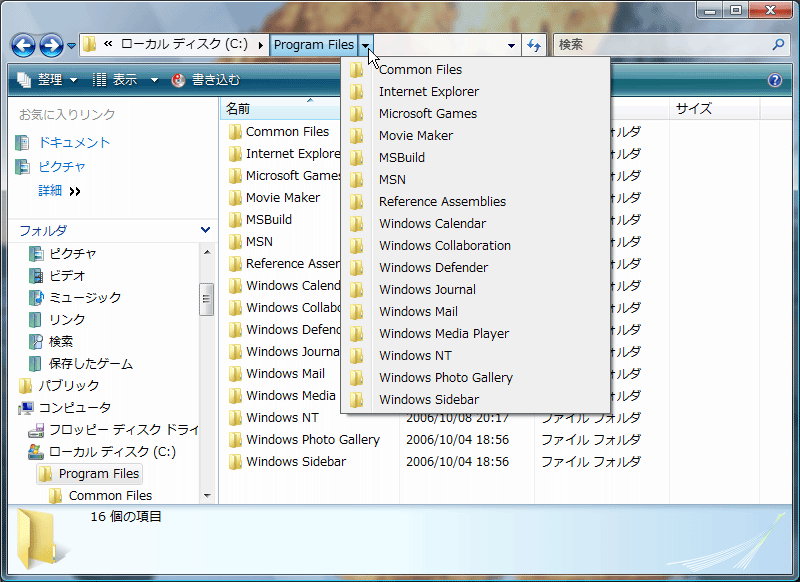This screenshot has height=582, width=800.
Task: Open the 表示 views dropdown
Action: click(x=126, y=80)
